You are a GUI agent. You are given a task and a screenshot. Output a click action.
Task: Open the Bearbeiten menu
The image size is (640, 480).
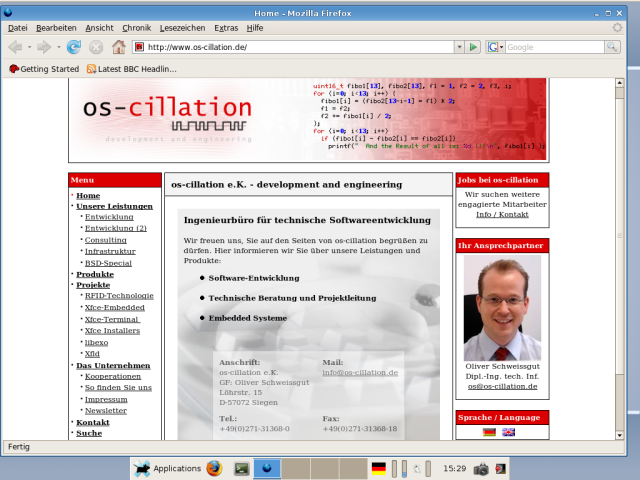pos(56,28)
